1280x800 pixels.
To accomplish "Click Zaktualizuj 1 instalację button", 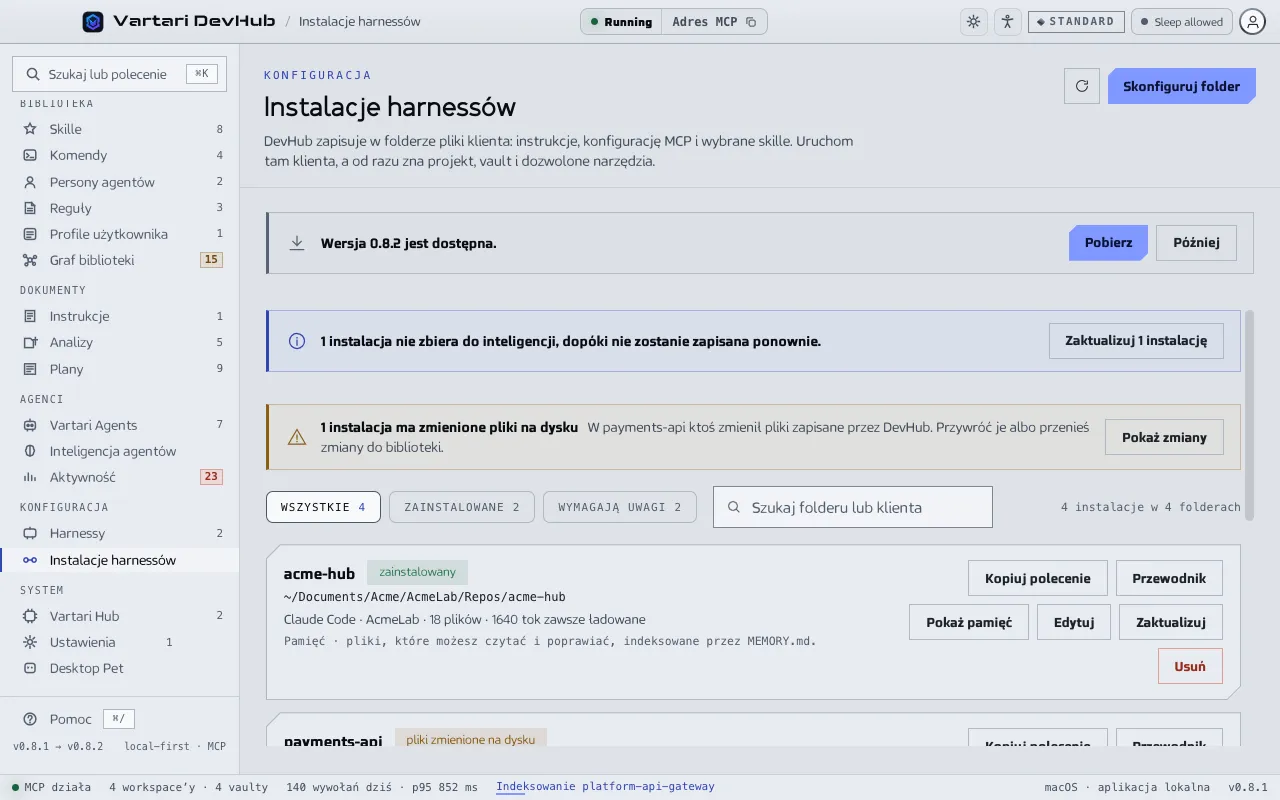I will (1136, 341).
